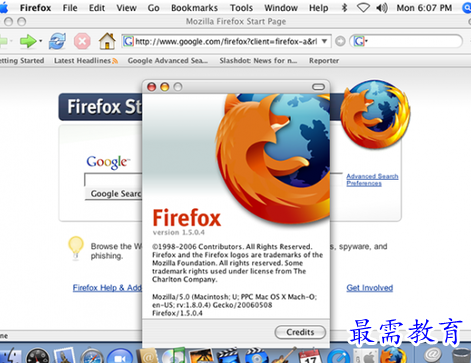Expand the Forward history dropdown arrow

coord(40,41)
